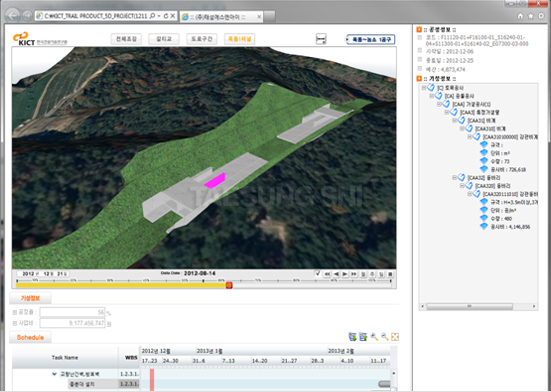This screenshot has height=392, width=551.
Task: Go back using the browser back arrow
Action: pos(13,15)
